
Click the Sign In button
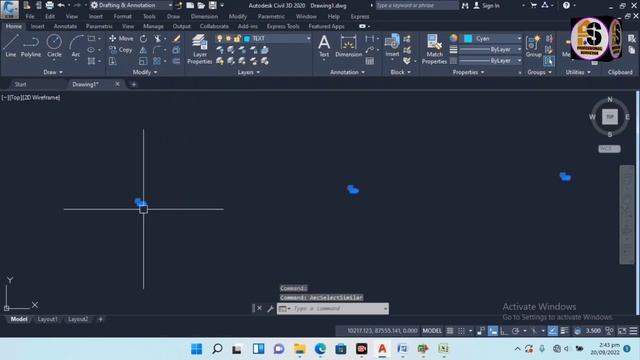(x=487, y=5)
